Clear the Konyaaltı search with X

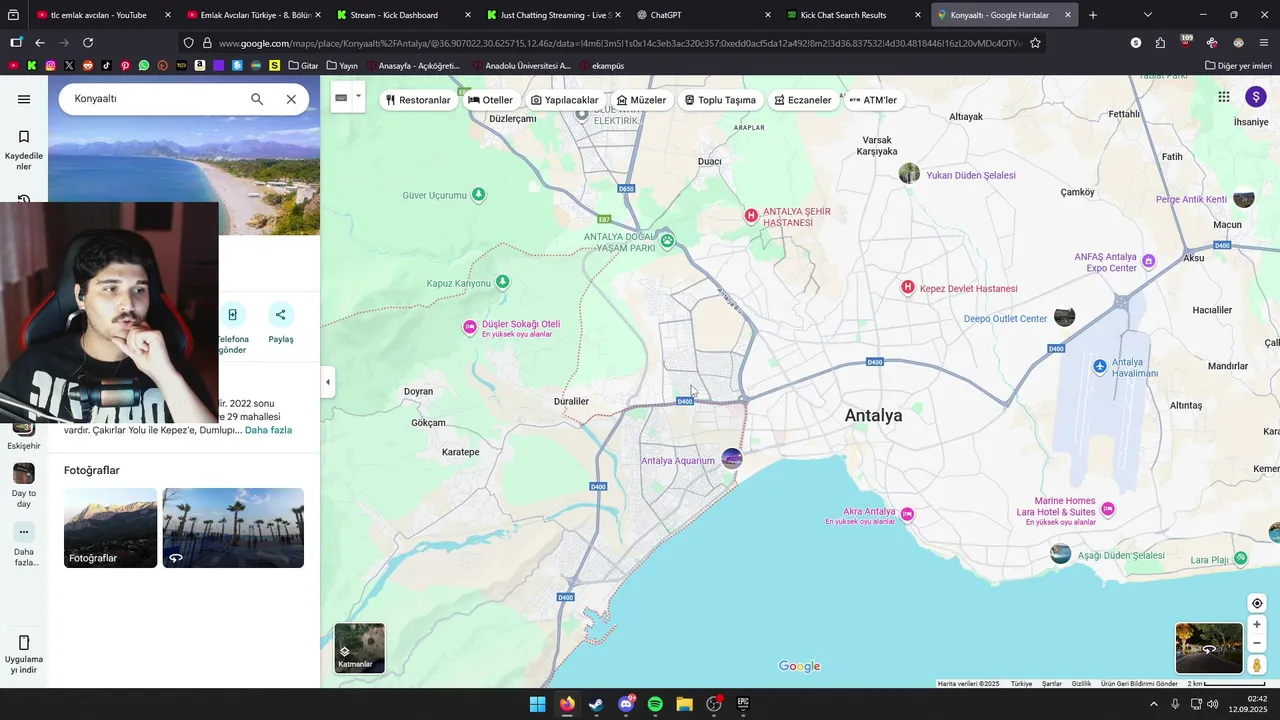(291, 99)
